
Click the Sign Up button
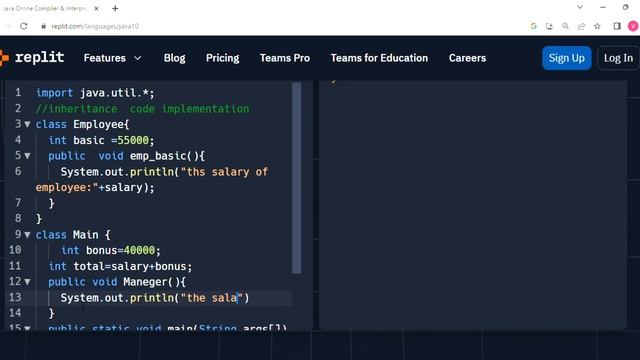pos(566,58)
